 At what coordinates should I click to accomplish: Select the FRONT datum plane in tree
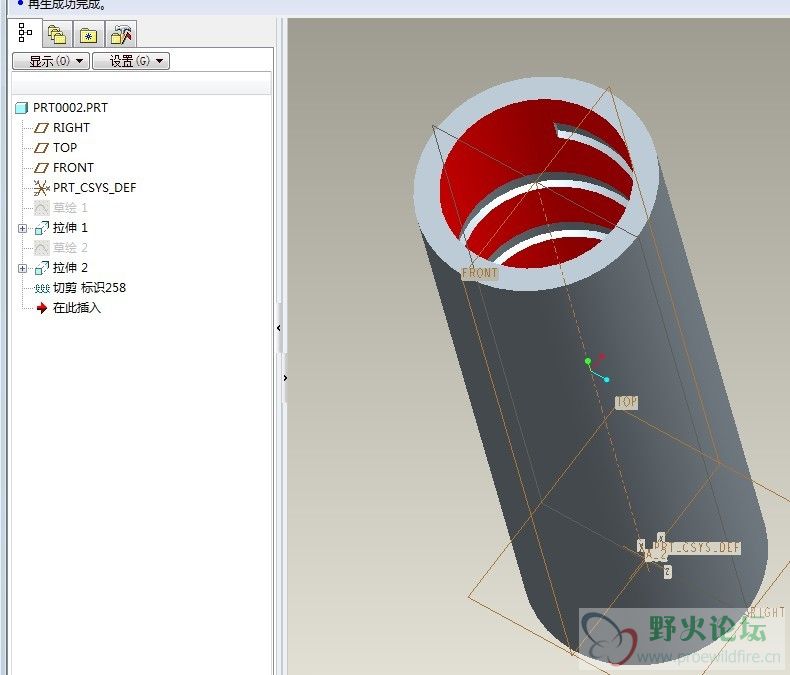point(73,167)
